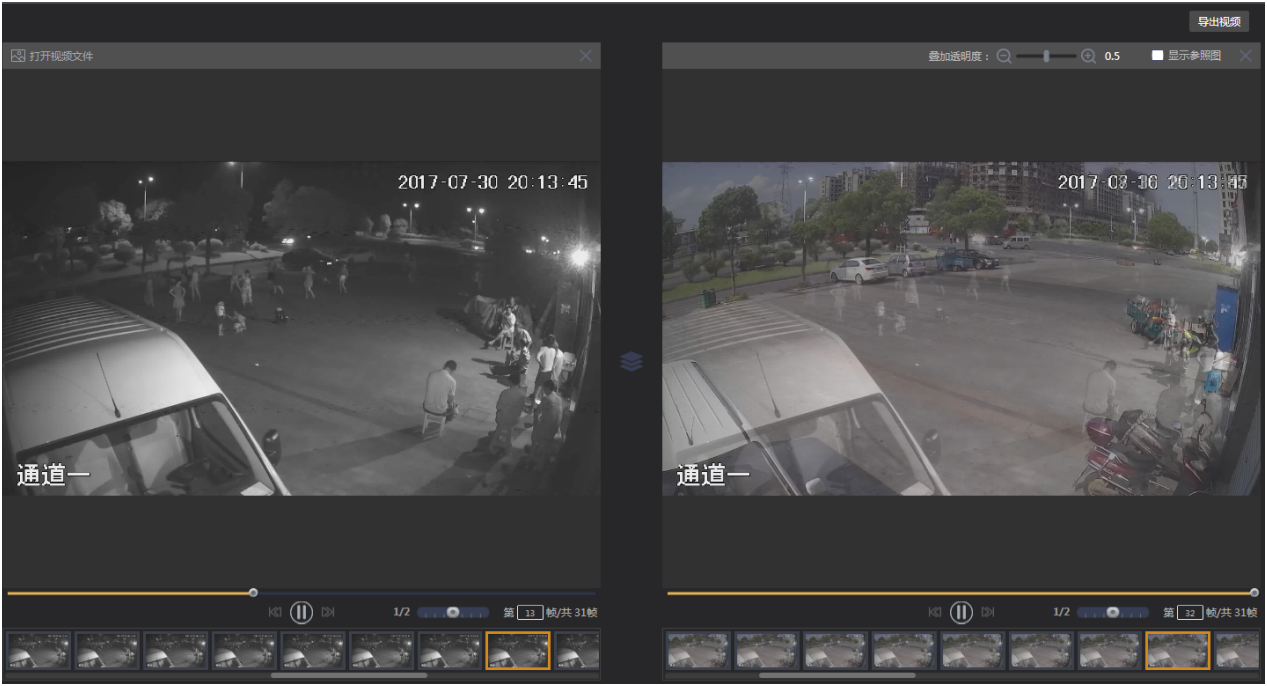Step to previous frame in right panel
Screen dimensions: 1267x686
[x=935, y=612]
